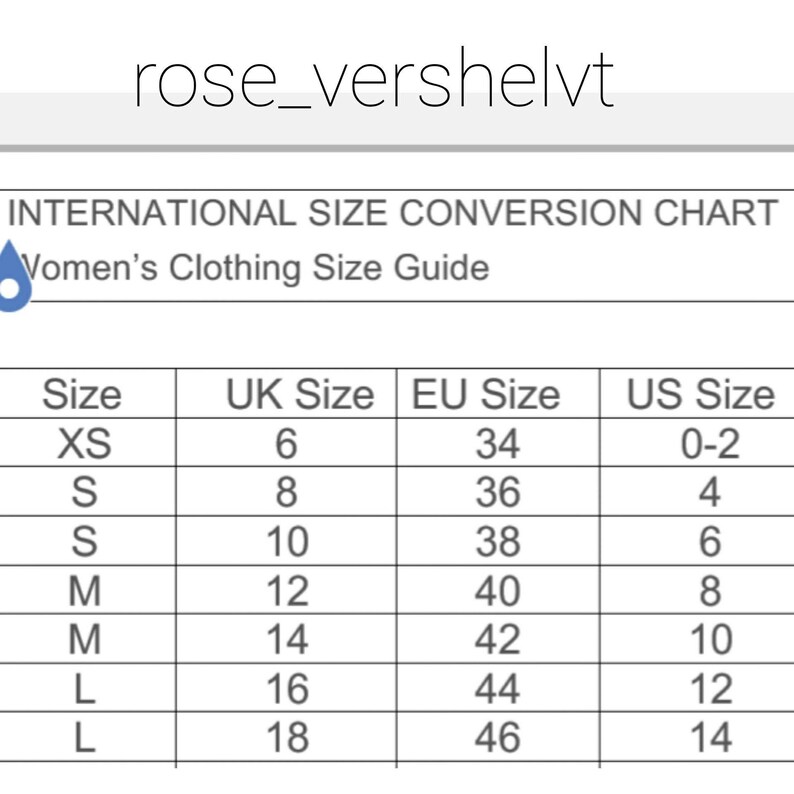
Task: Click EU size 36 cell
Action: point(498,492)
